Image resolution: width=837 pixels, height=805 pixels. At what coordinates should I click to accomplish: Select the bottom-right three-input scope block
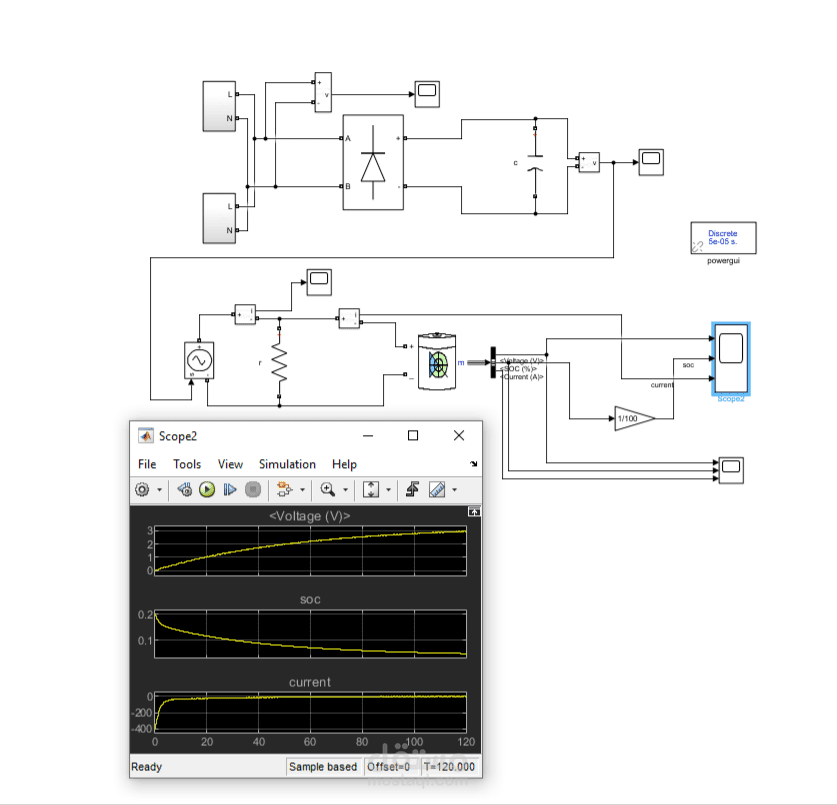(x=731, y=470)
